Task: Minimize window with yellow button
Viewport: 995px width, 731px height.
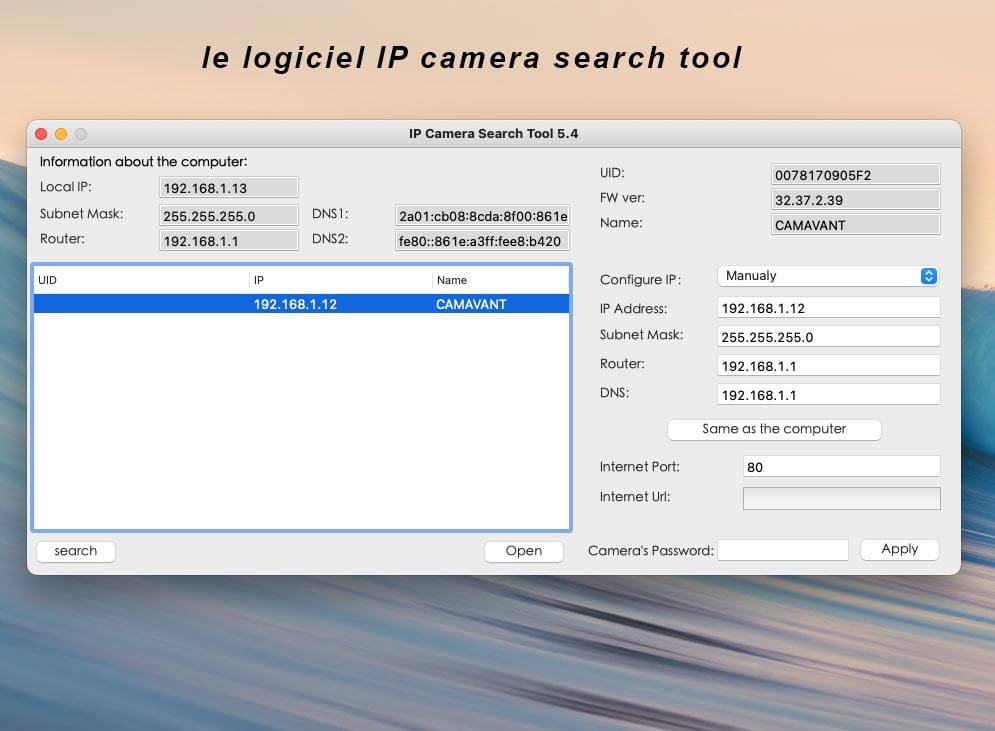Action: point(61,134)
